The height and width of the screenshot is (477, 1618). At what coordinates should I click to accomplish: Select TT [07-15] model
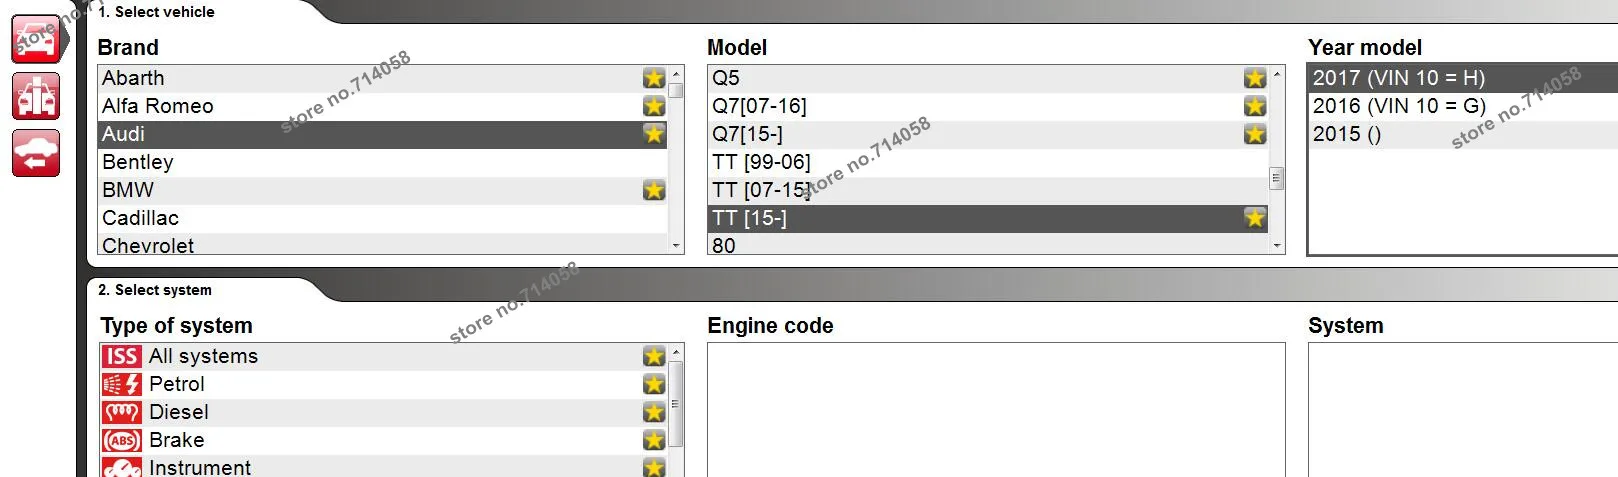[988, 190]
